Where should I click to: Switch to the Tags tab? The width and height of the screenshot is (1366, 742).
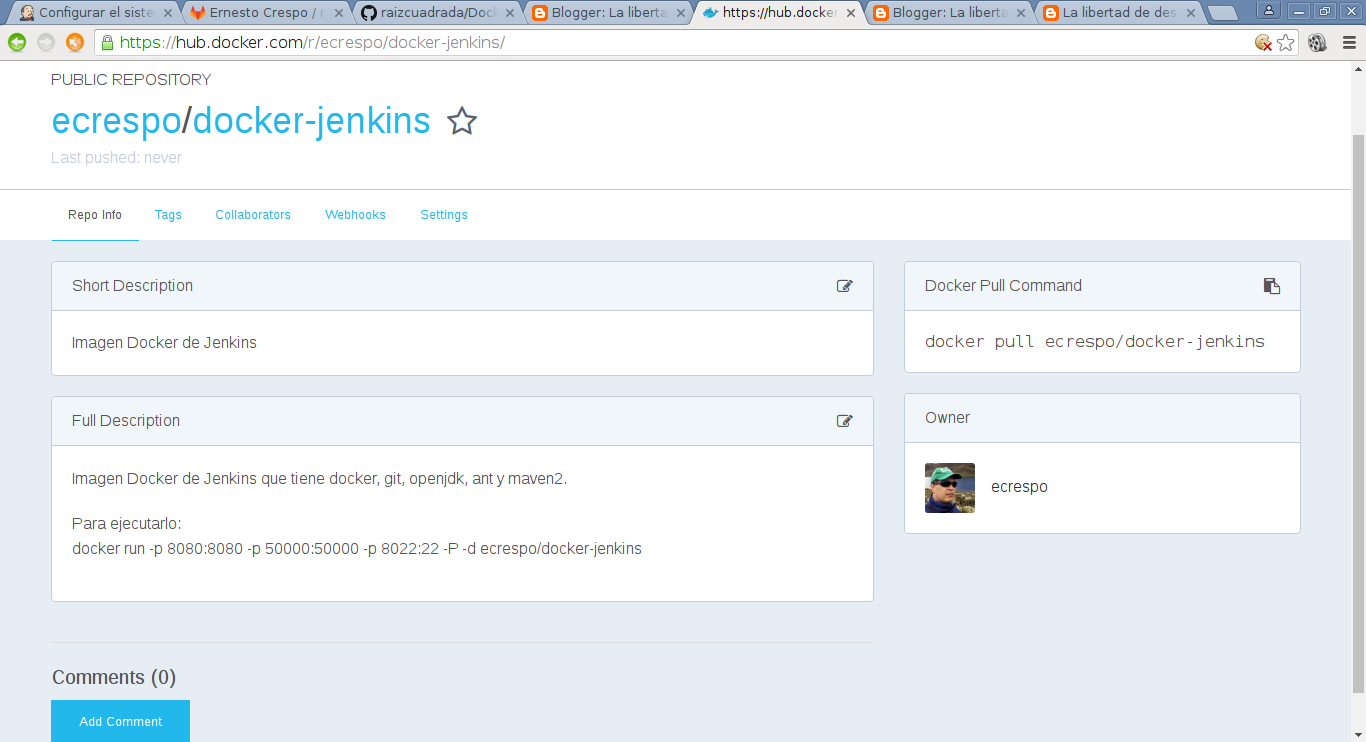[x=168, y=215]
